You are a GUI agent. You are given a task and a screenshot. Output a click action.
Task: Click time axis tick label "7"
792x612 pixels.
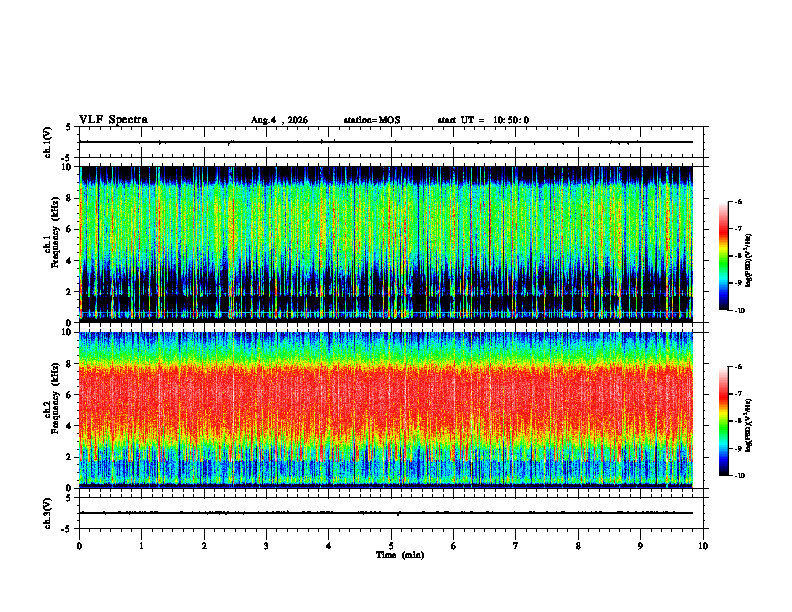(516, 546)
